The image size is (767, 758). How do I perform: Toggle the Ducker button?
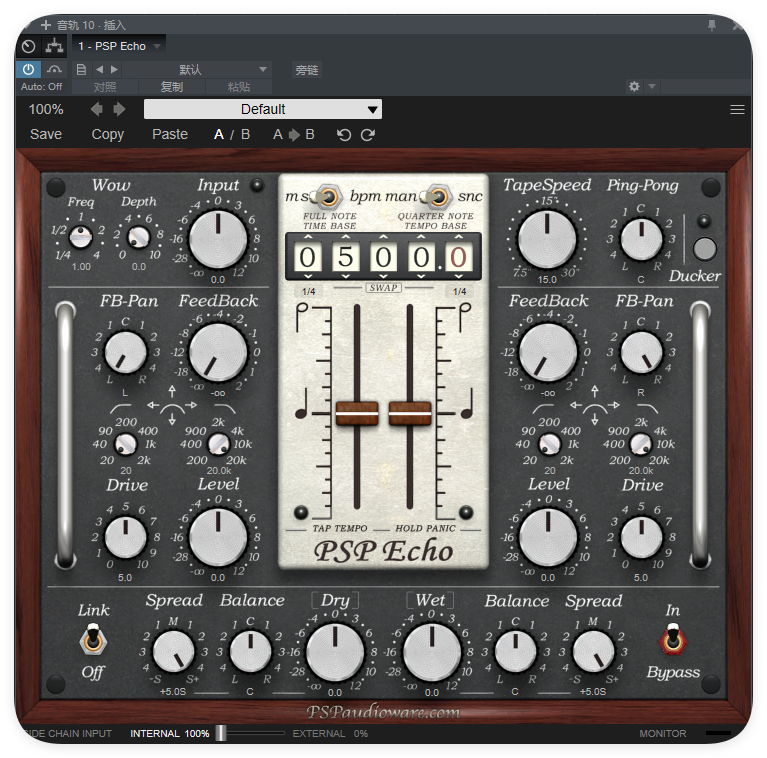[x=704, y=248]
